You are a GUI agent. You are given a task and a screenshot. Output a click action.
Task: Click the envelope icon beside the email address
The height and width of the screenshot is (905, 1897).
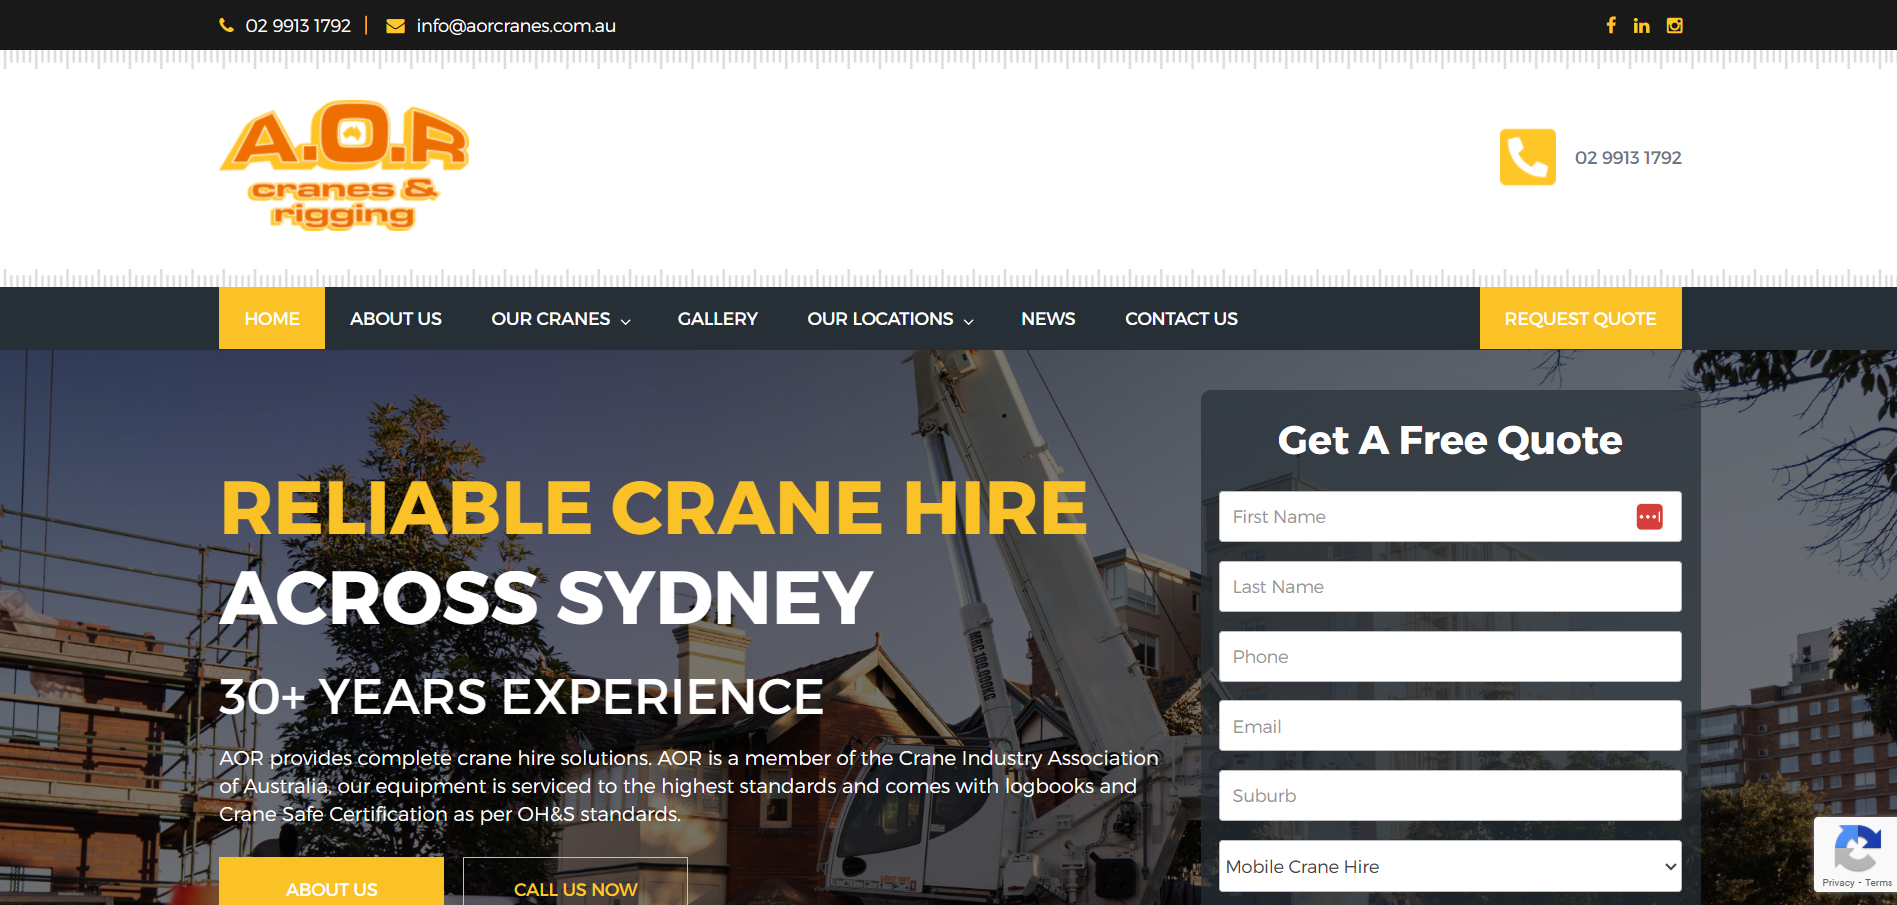(395, 24)
